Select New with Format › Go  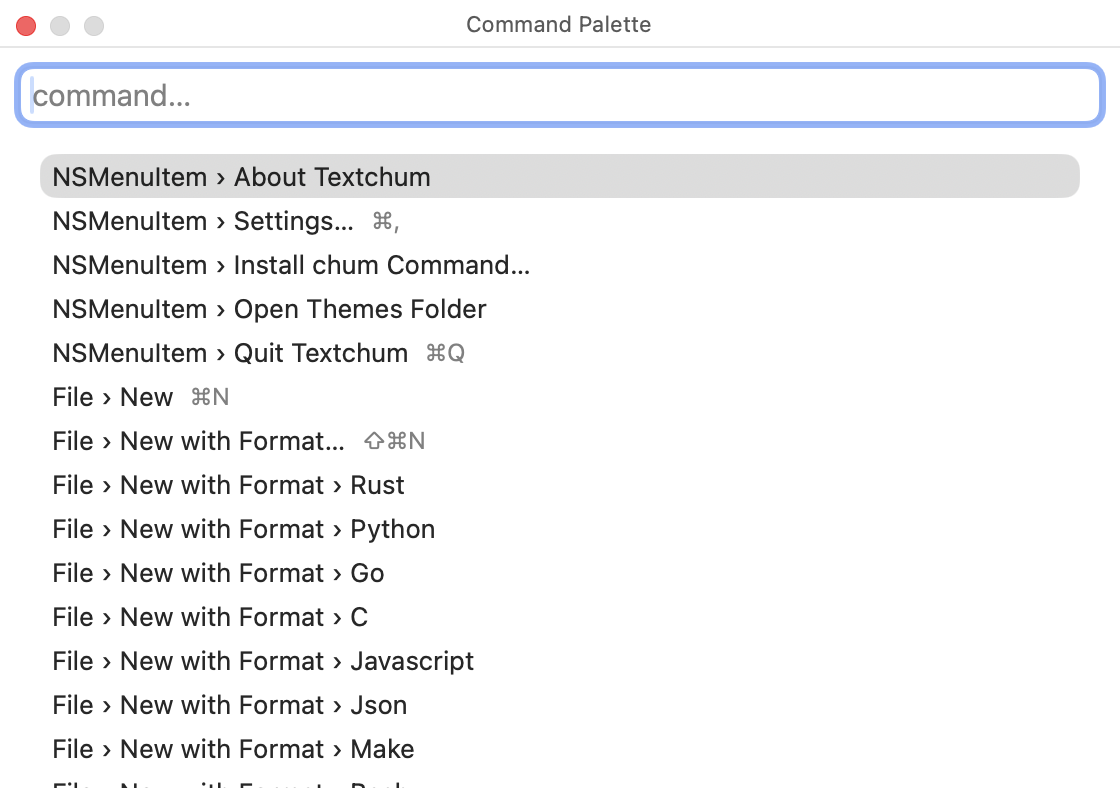pyautogui.click(x=560, y=573)
